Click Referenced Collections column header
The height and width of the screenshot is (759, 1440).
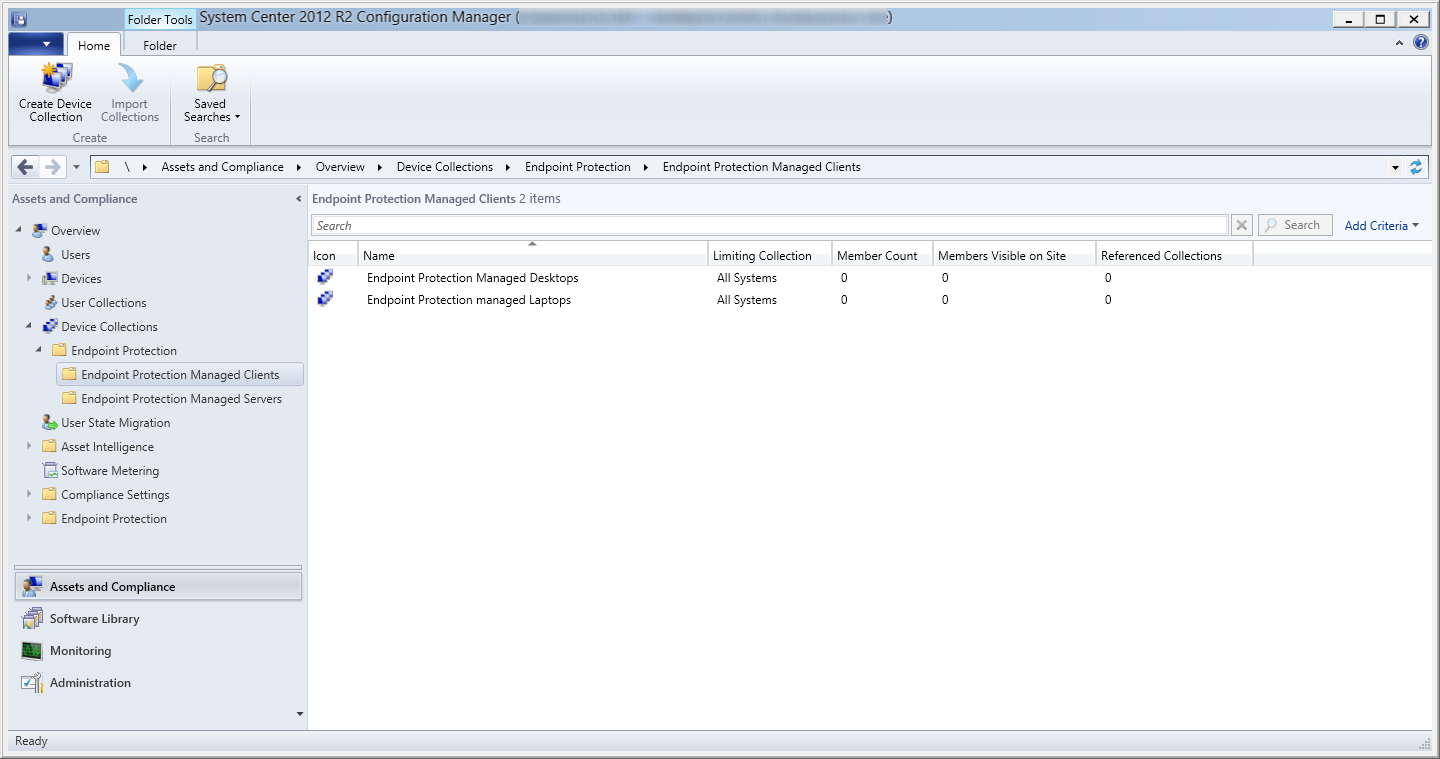pos(1174,255)
